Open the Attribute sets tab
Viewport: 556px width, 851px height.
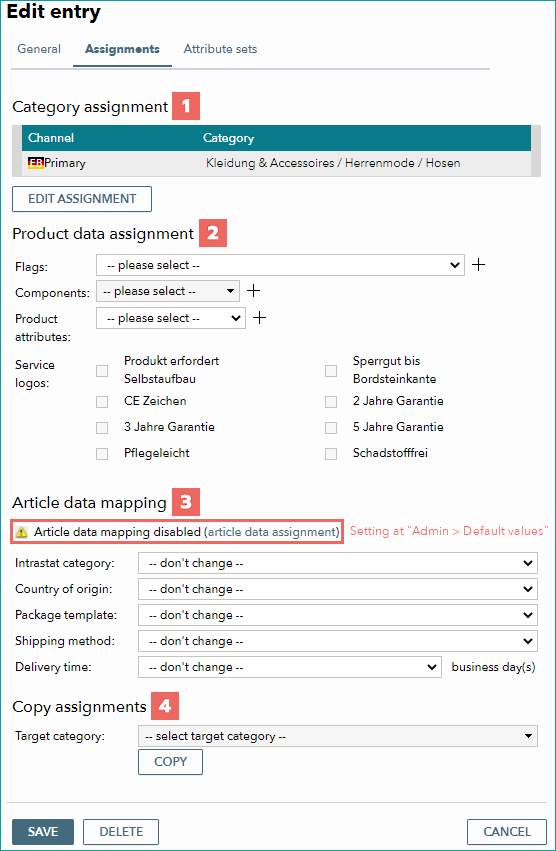[220, 49]
